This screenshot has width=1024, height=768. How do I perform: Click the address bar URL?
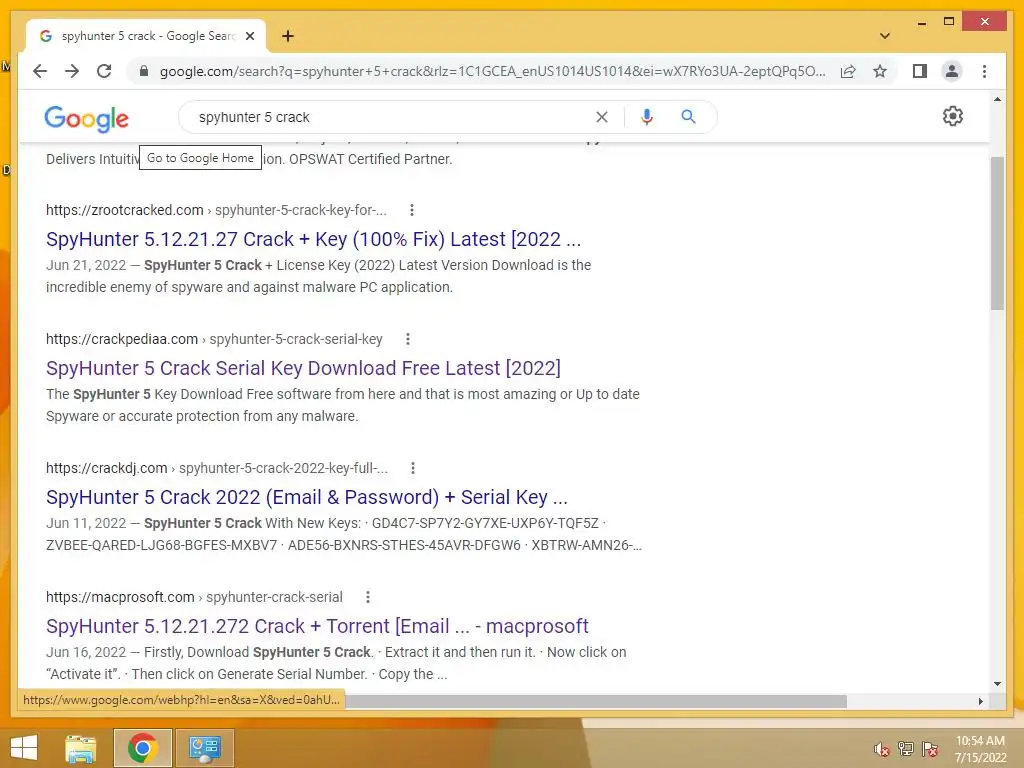(x=492, y=71)
